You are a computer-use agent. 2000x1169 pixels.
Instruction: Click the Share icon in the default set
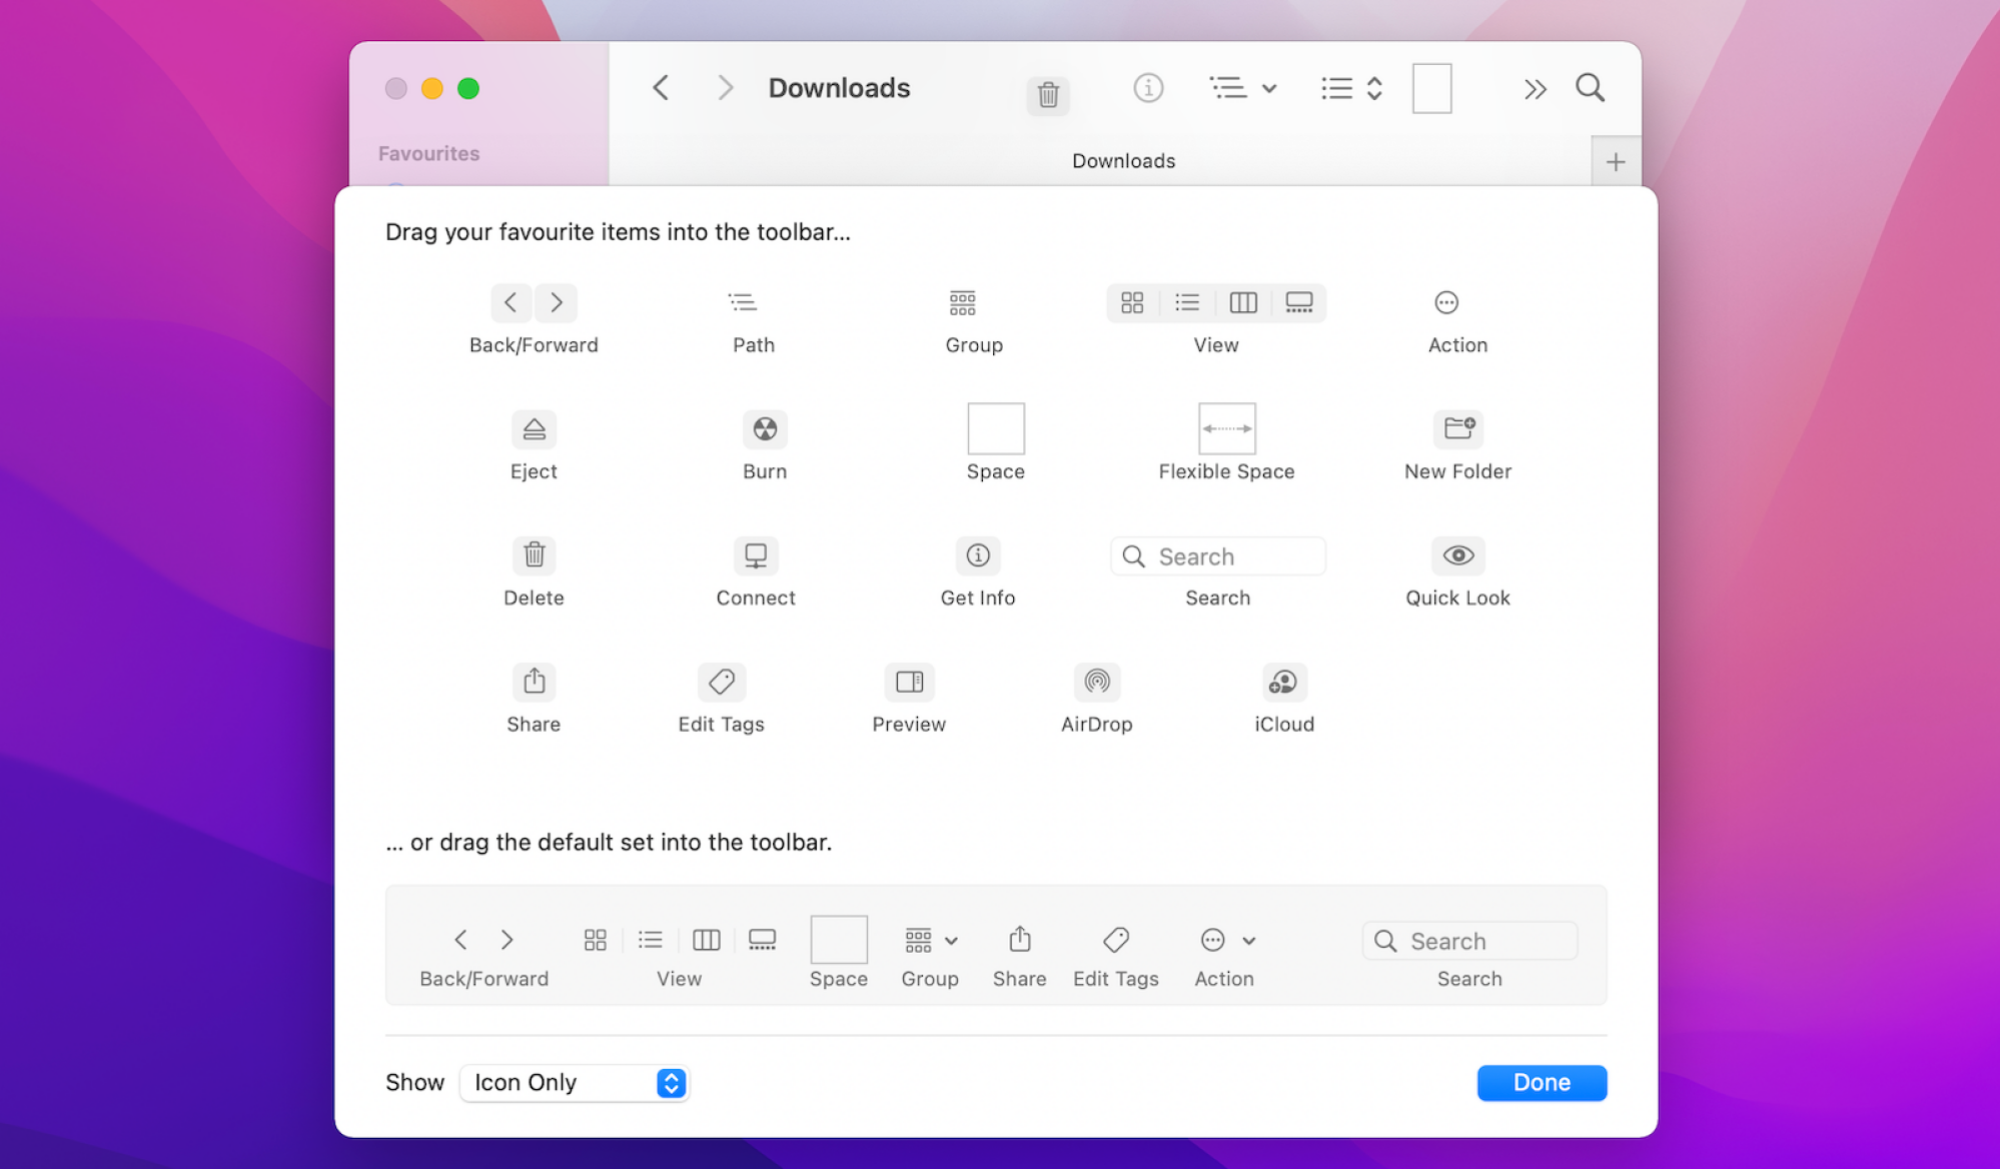[x=1019, y=940]
